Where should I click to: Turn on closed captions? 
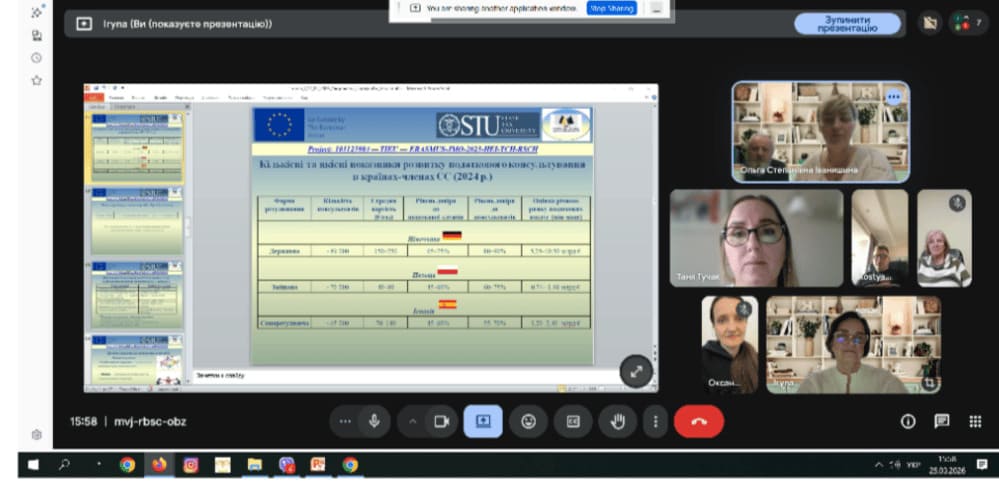point(573,422)
